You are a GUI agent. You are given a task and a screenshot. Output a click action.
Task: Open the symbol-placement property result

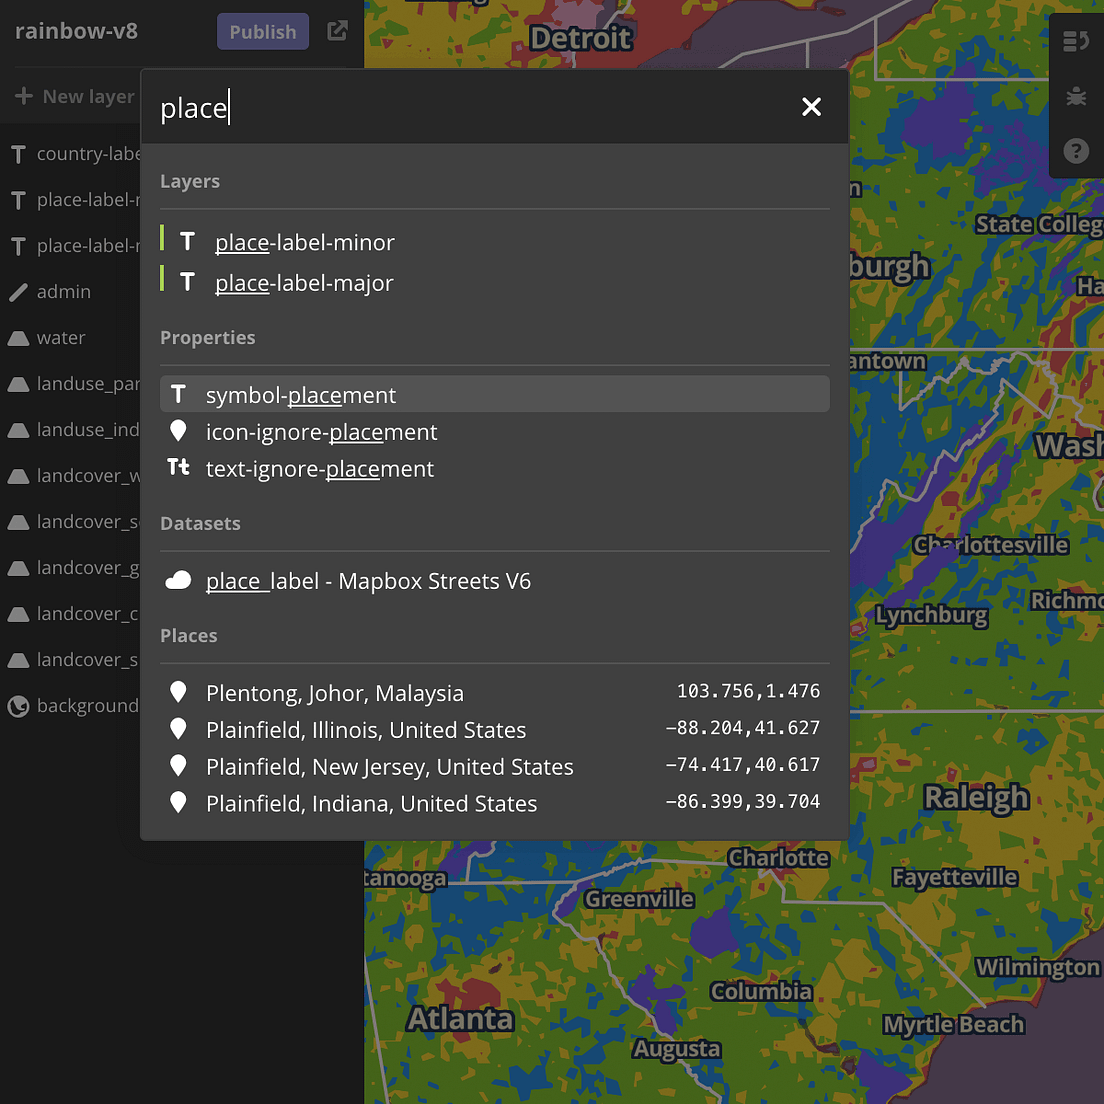pyautogui.click(x=300, y=394)
